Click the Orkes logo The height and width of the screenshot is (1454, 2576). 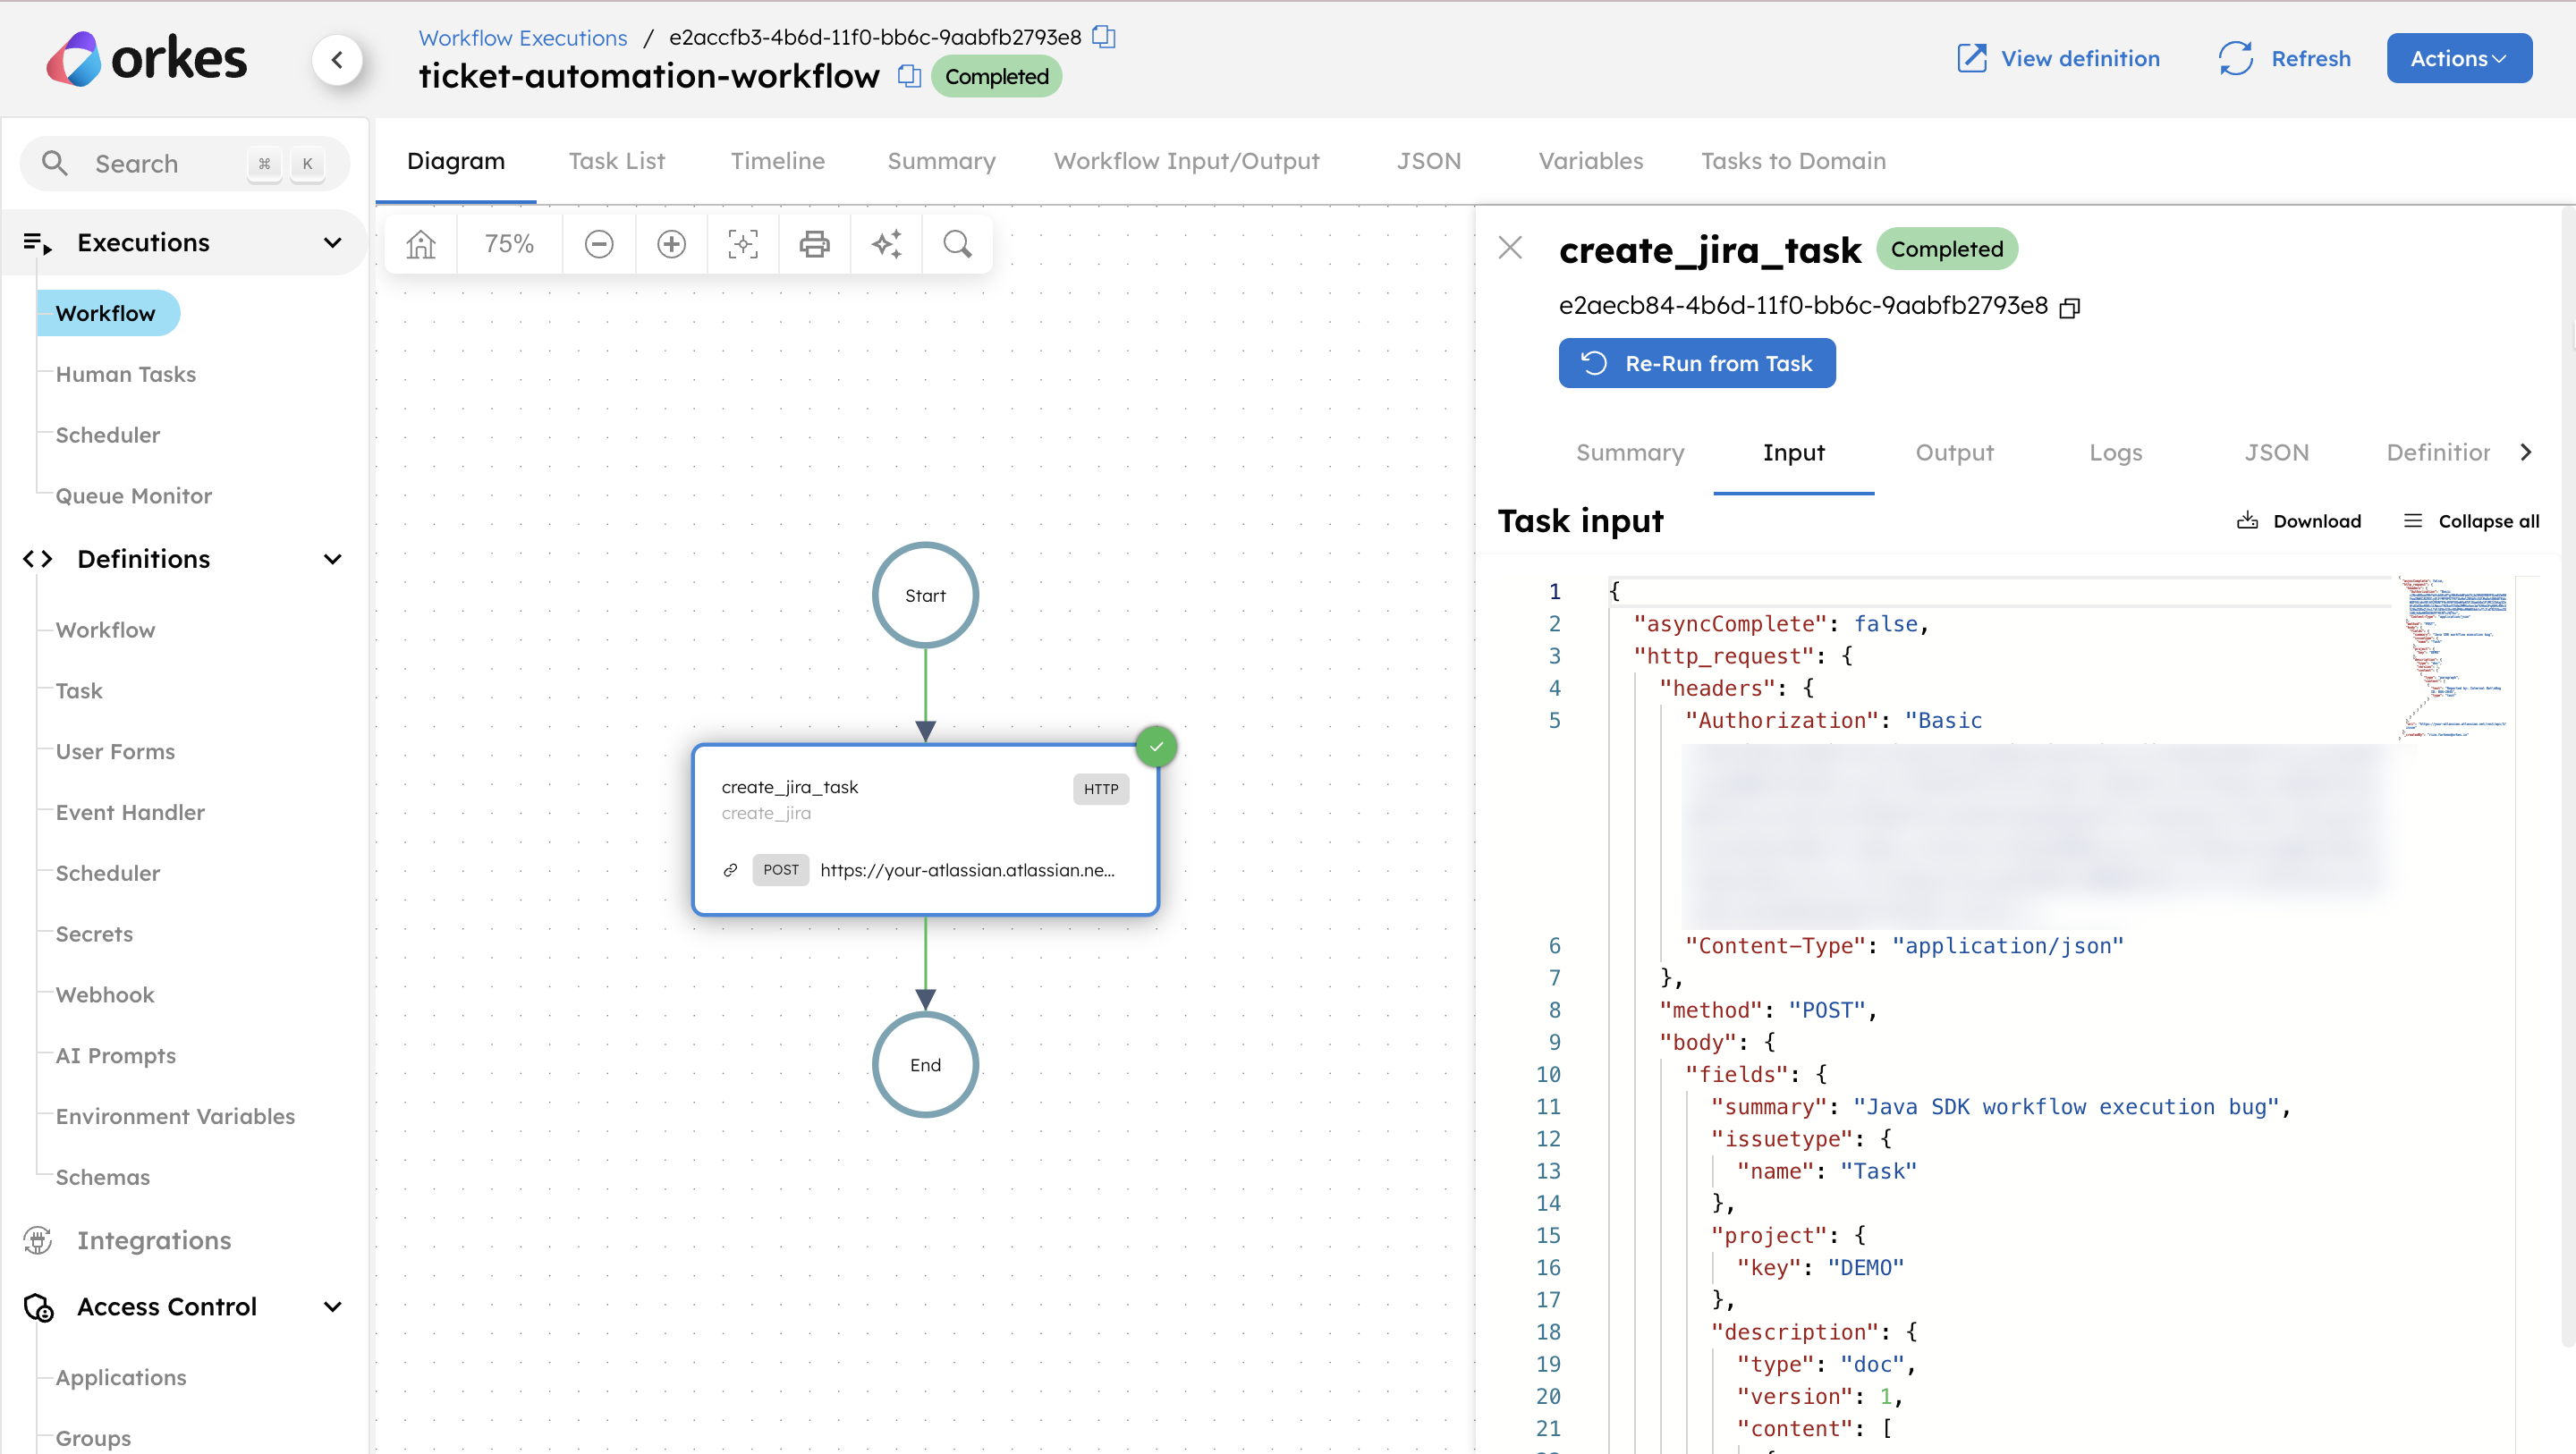[x=147, y=59]
